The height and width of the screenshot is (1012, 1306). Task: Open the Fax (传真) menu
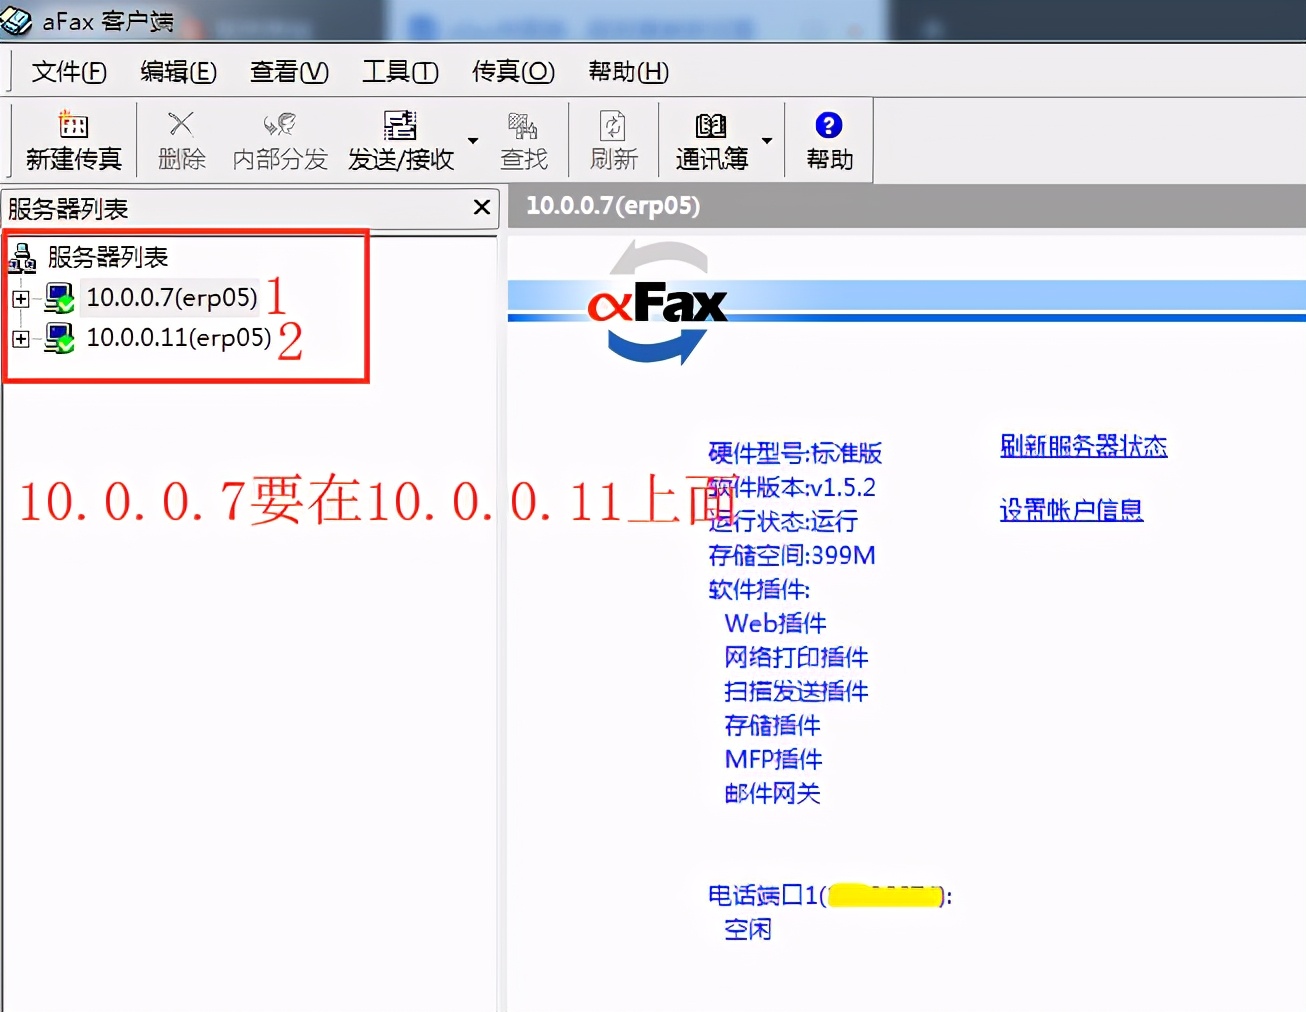pyautogui.click(x=513, y=72)
